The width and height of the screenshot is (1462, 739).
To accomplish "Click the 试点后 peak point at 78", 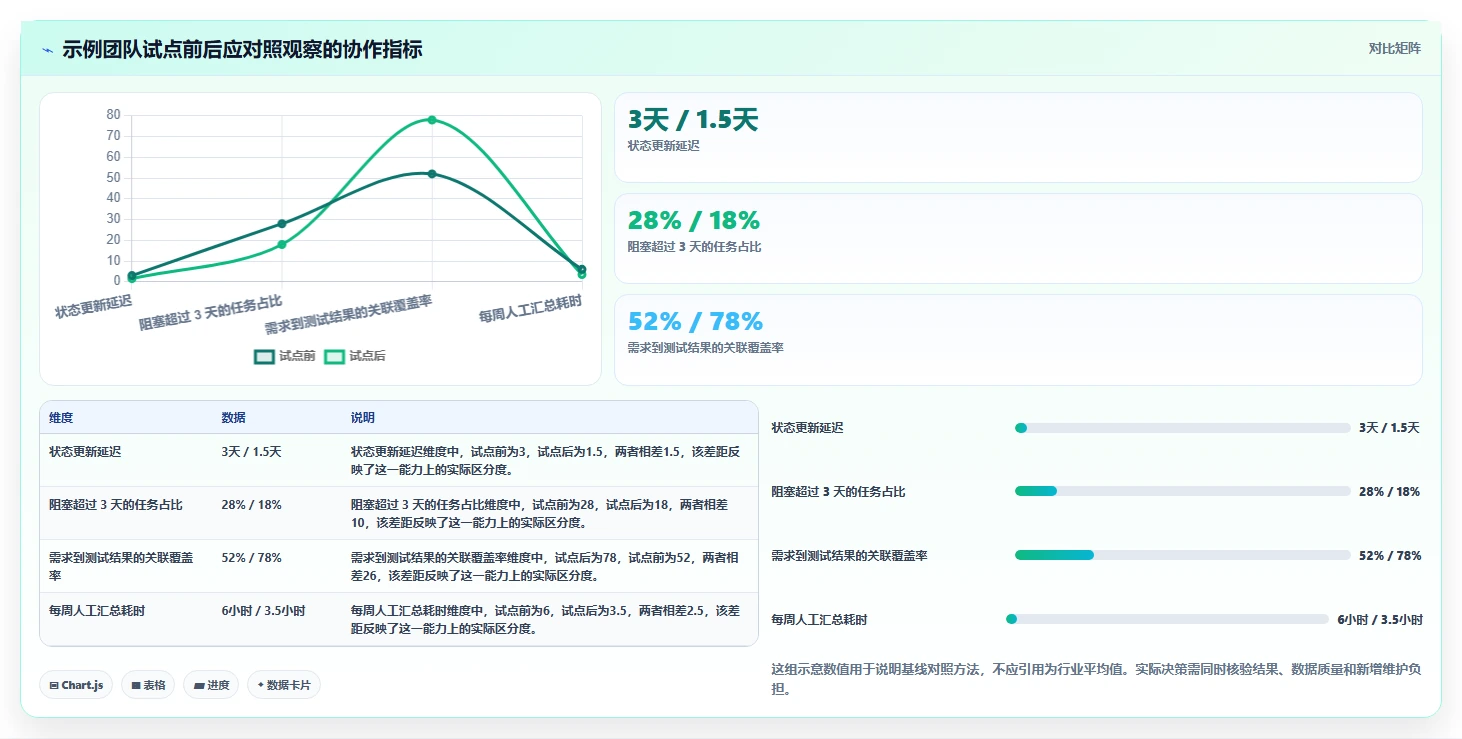I will [432, 119].
